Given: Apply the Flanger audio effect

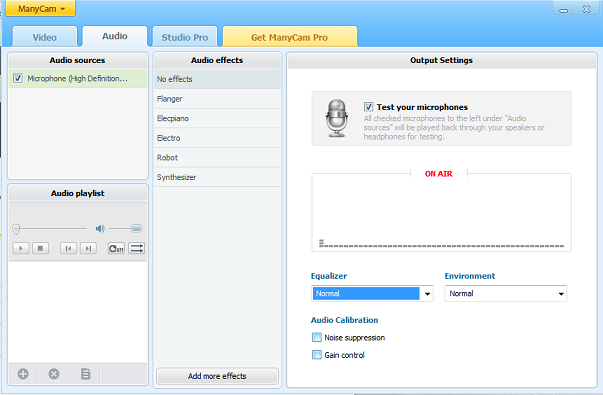Looking at the screenshot, I should [x=217, y=99].
